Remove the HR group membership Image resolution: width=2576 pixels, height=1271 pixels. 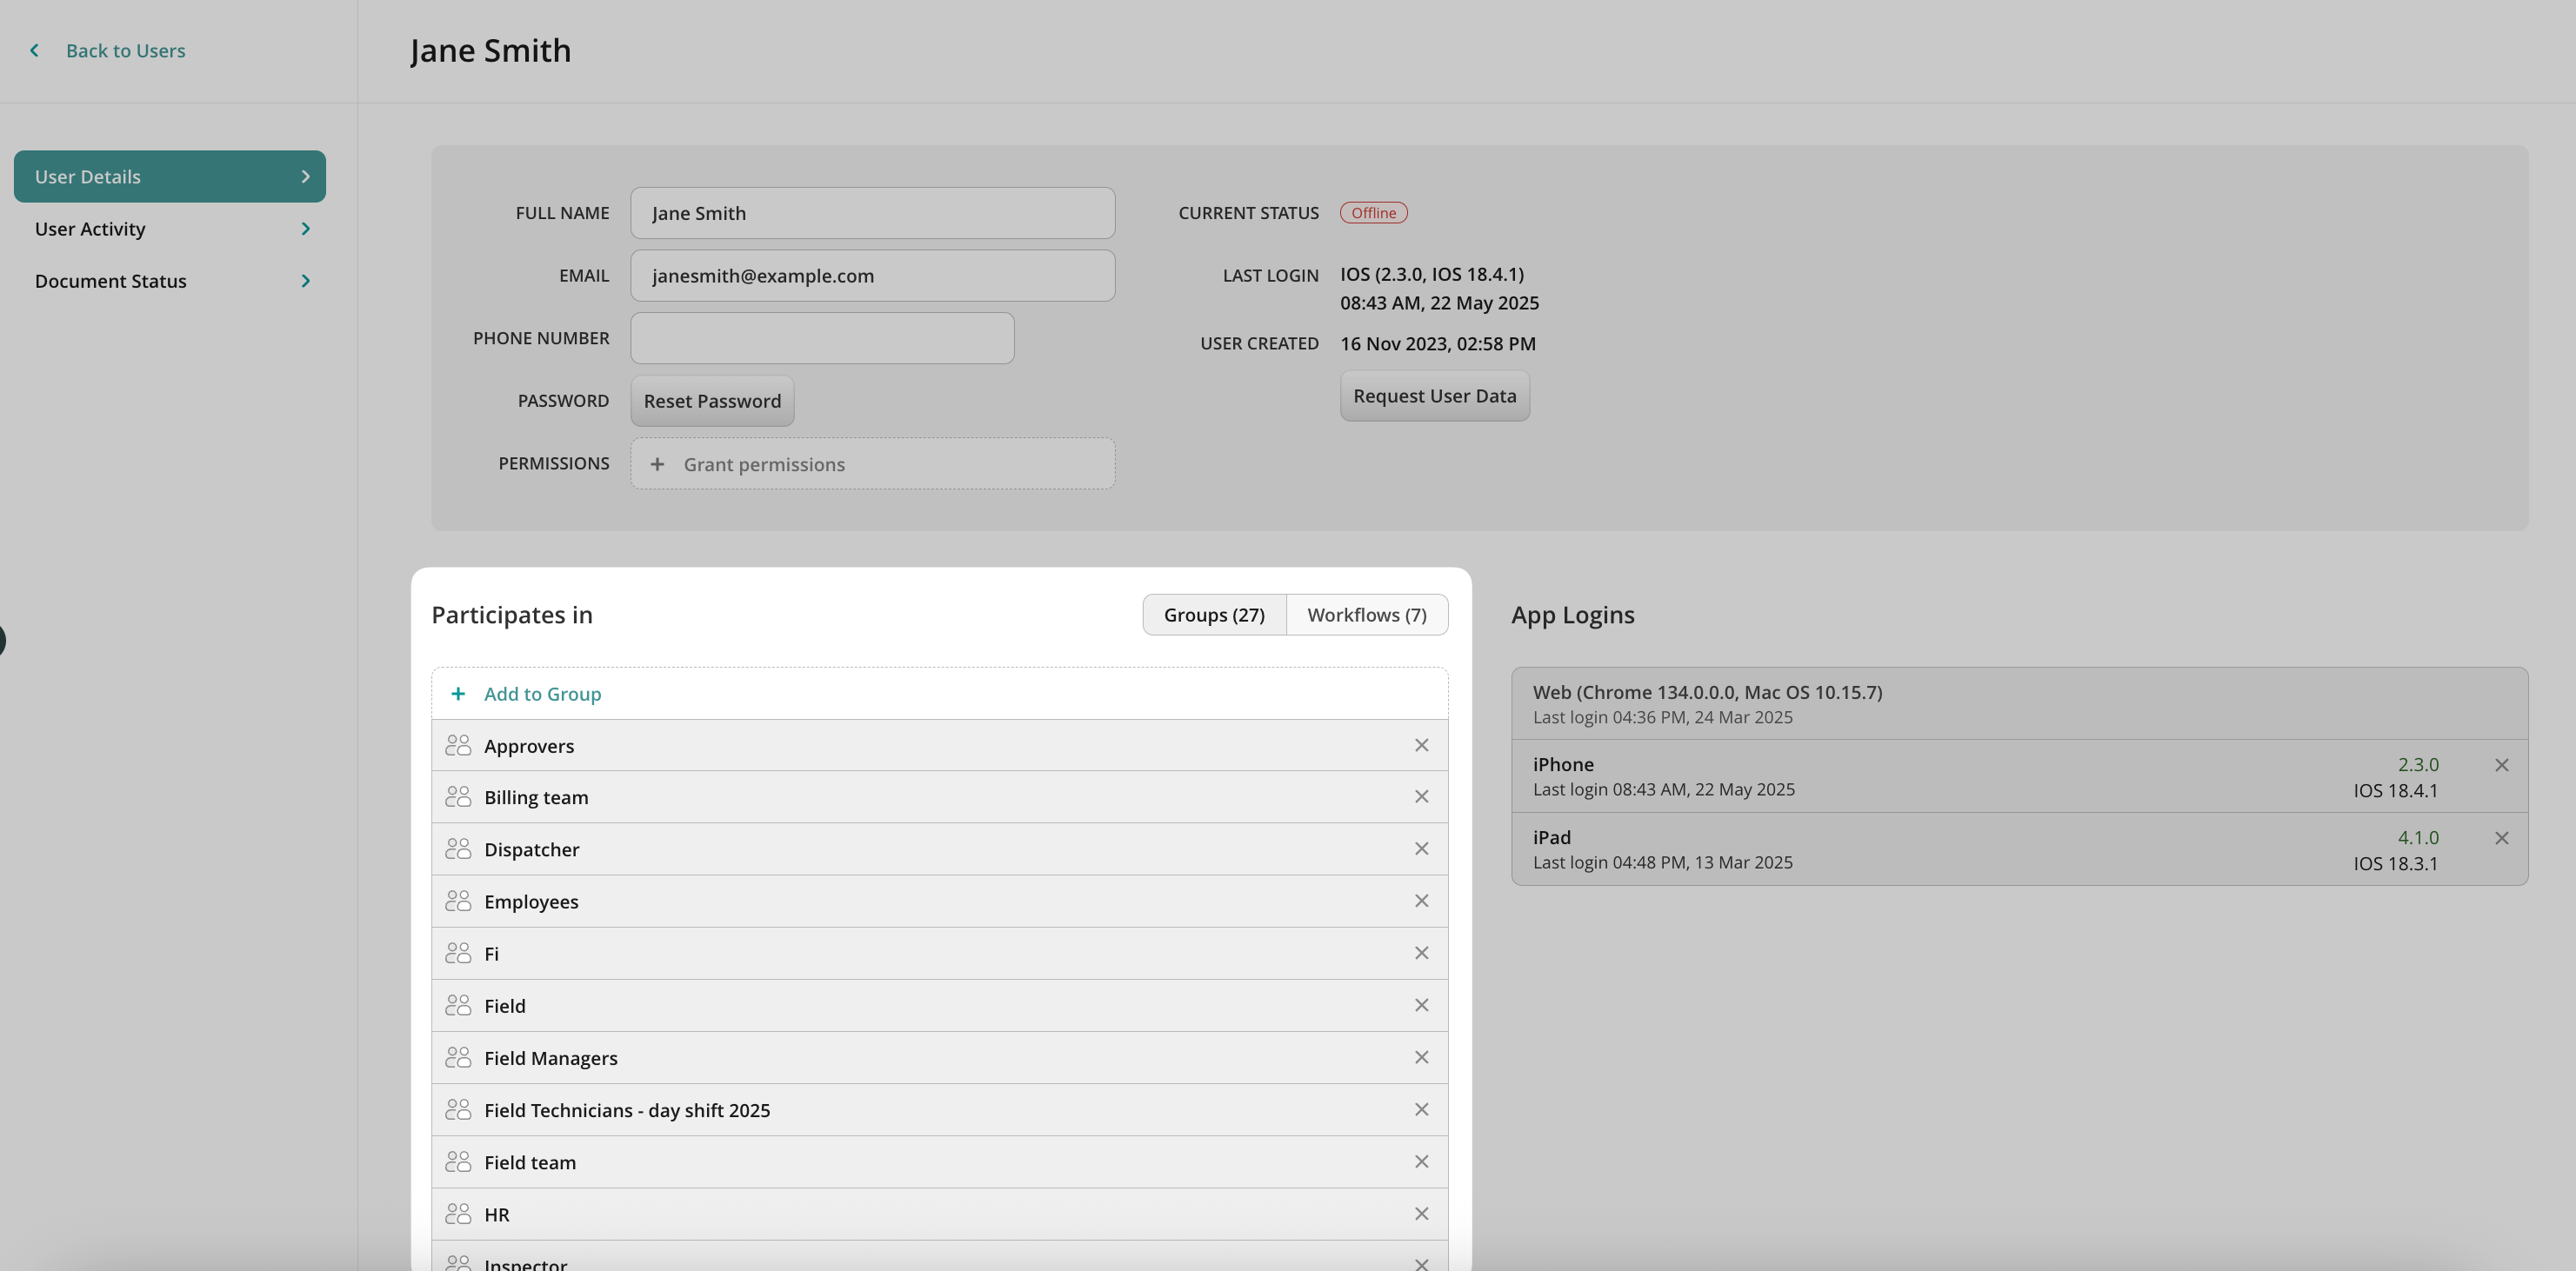[x=1421, y=1214]
